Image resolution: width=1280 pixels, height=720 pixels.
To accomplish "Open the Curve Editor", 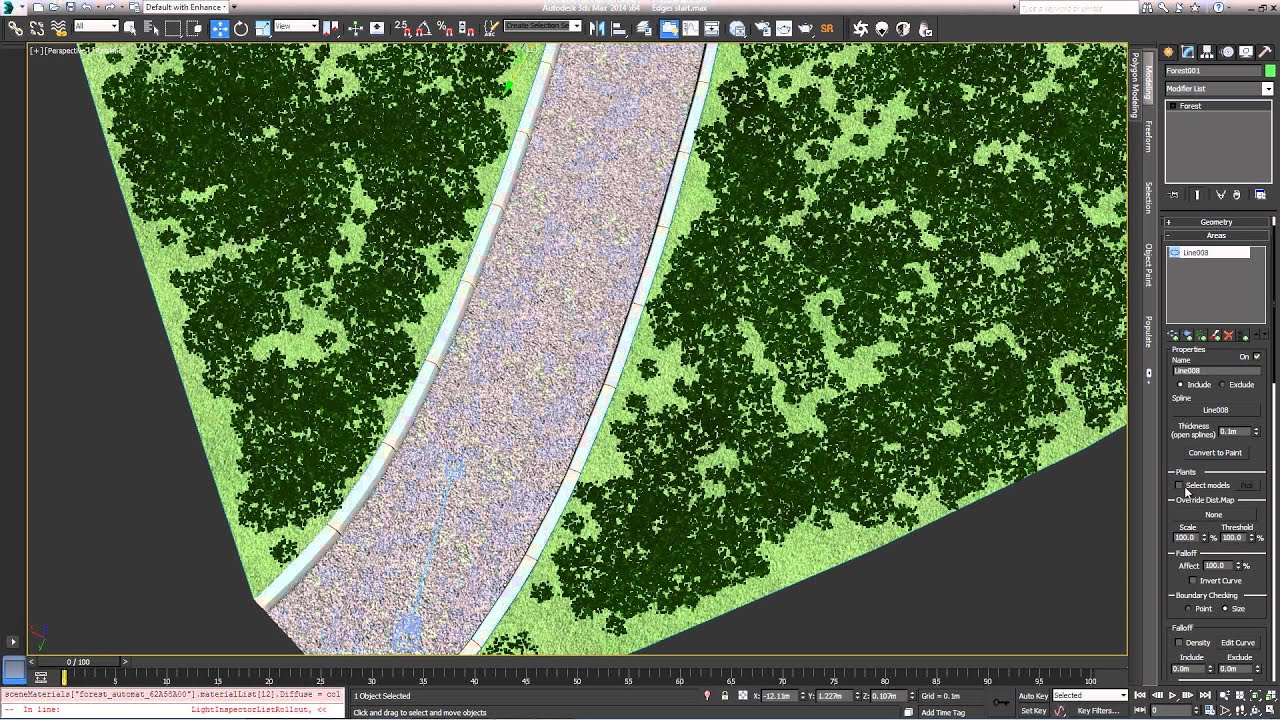I will click(691, 29).
